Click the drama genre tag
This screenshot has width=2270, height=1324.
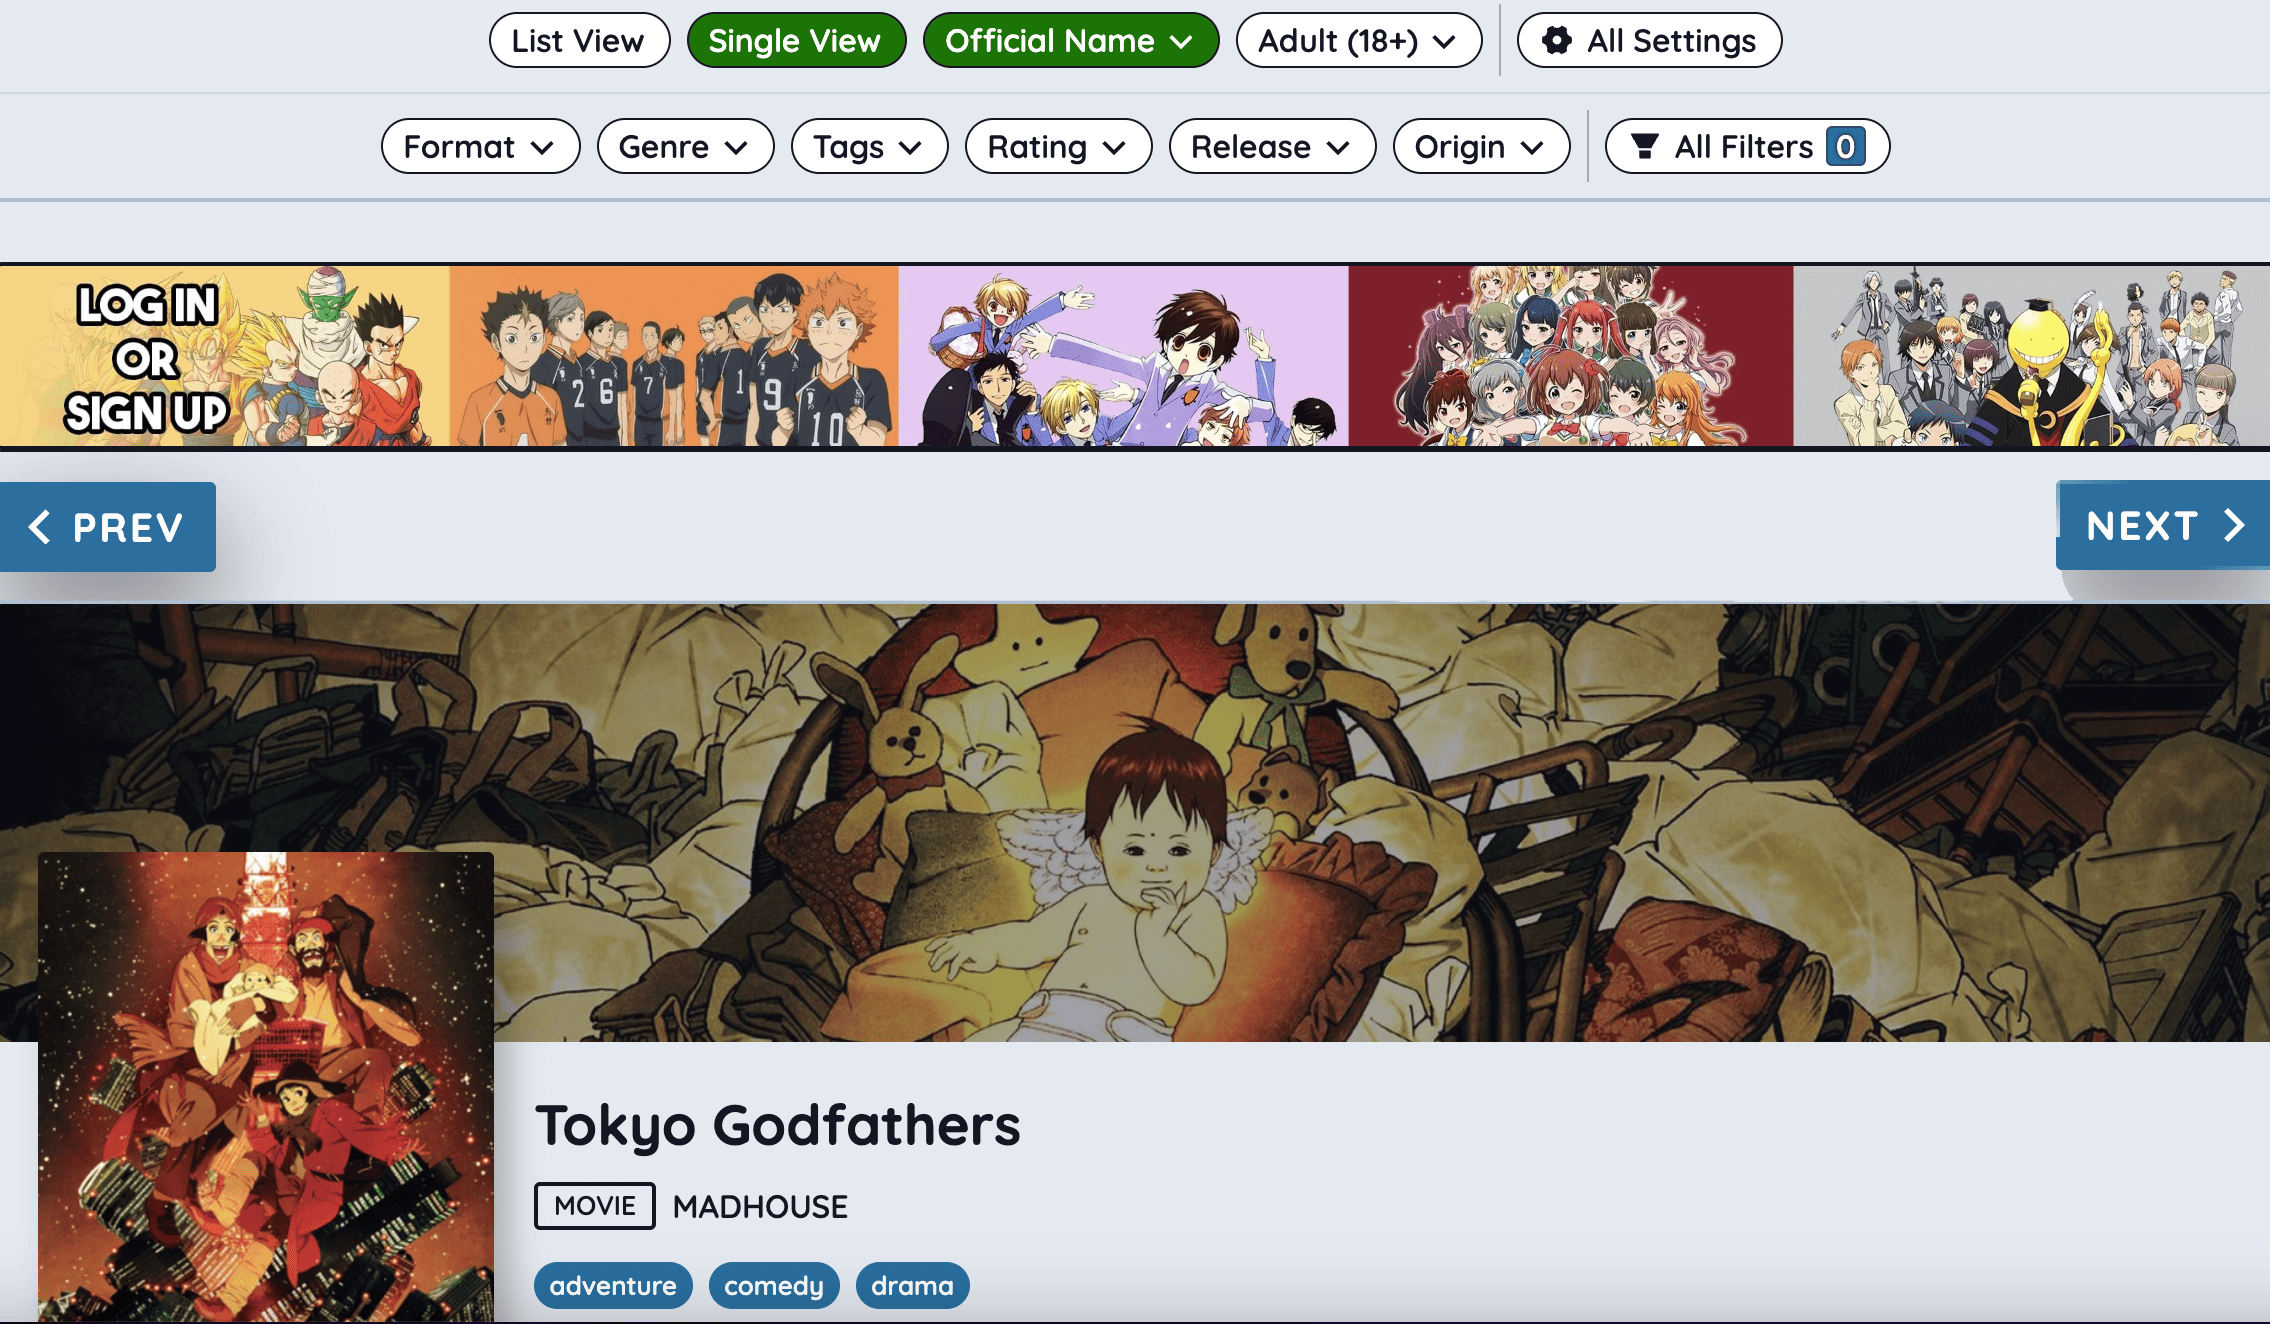point(912,1286)
